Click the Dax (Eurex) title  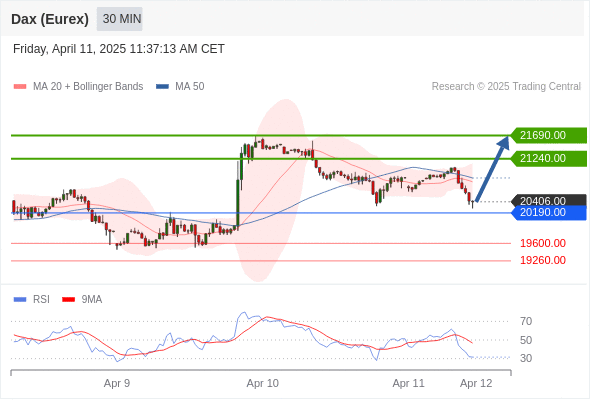point(50,19)
